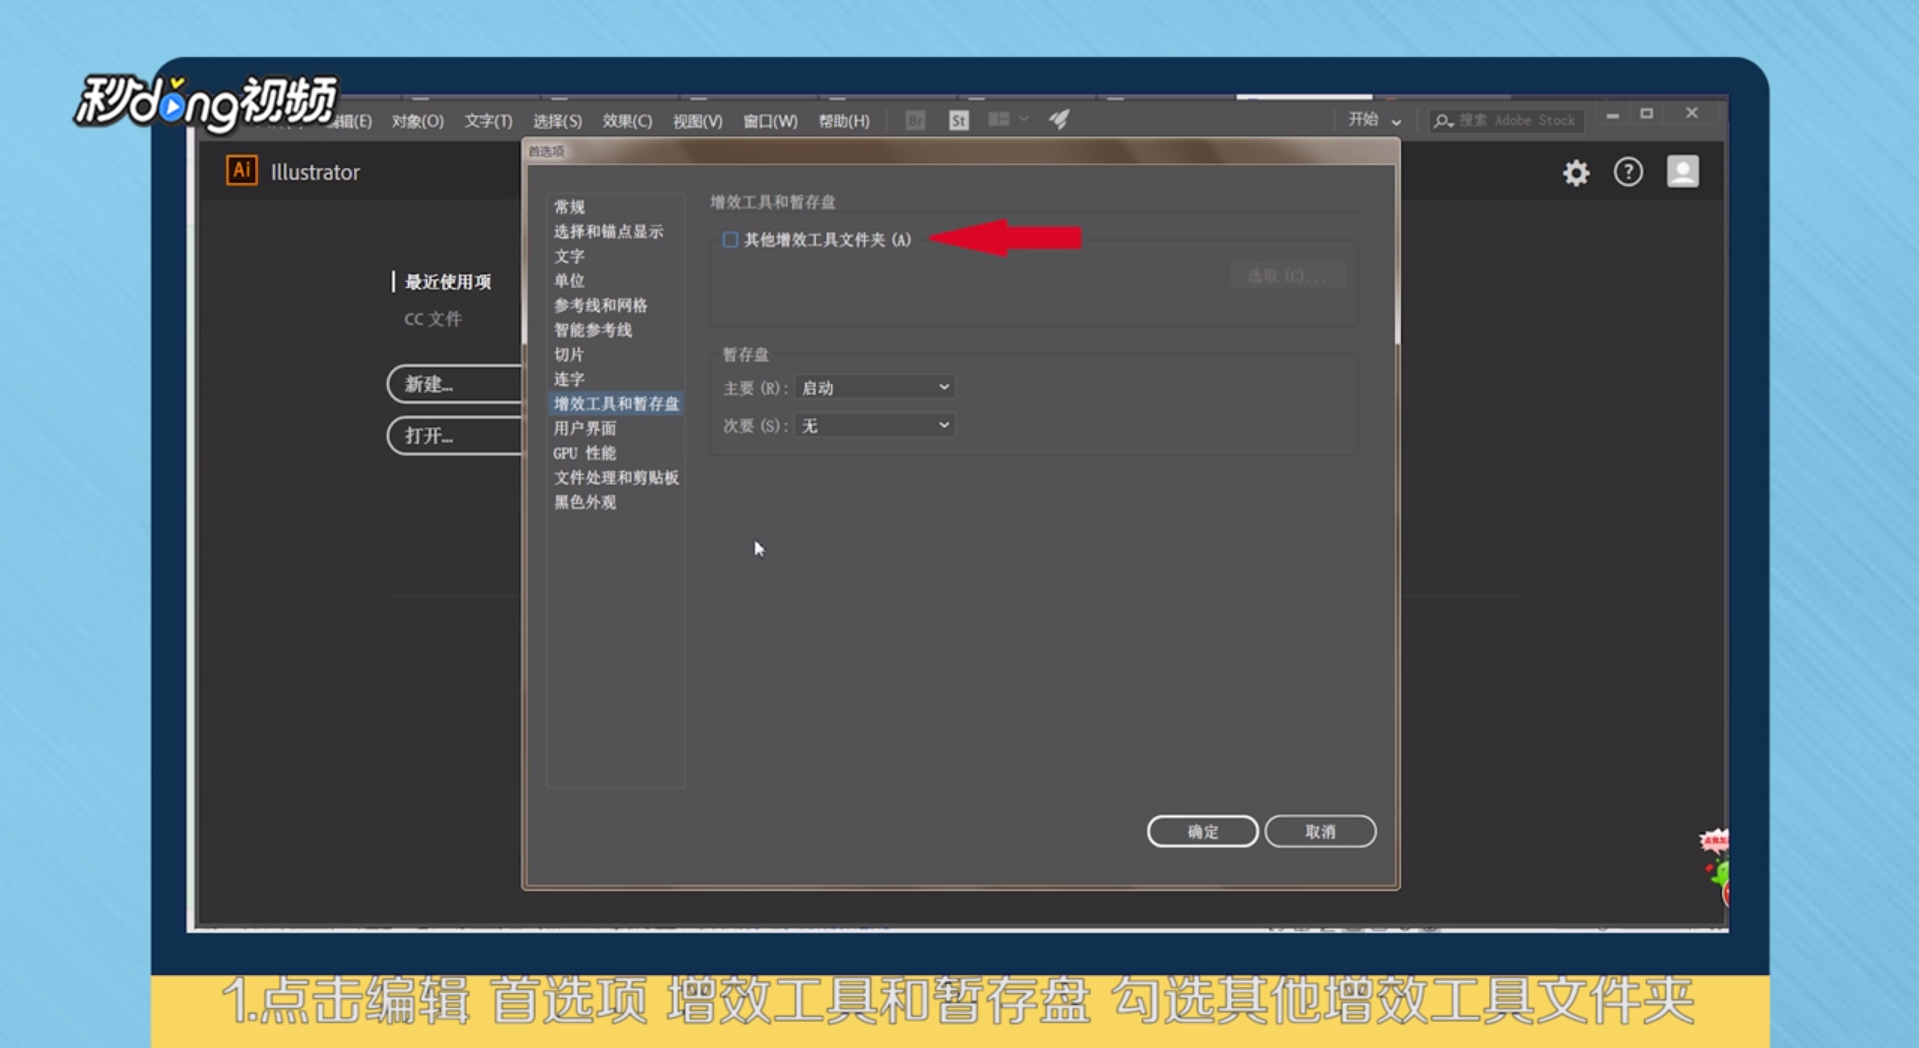
Task: Click the Illustrator Ai logo
Action: [x=241, y=170]
